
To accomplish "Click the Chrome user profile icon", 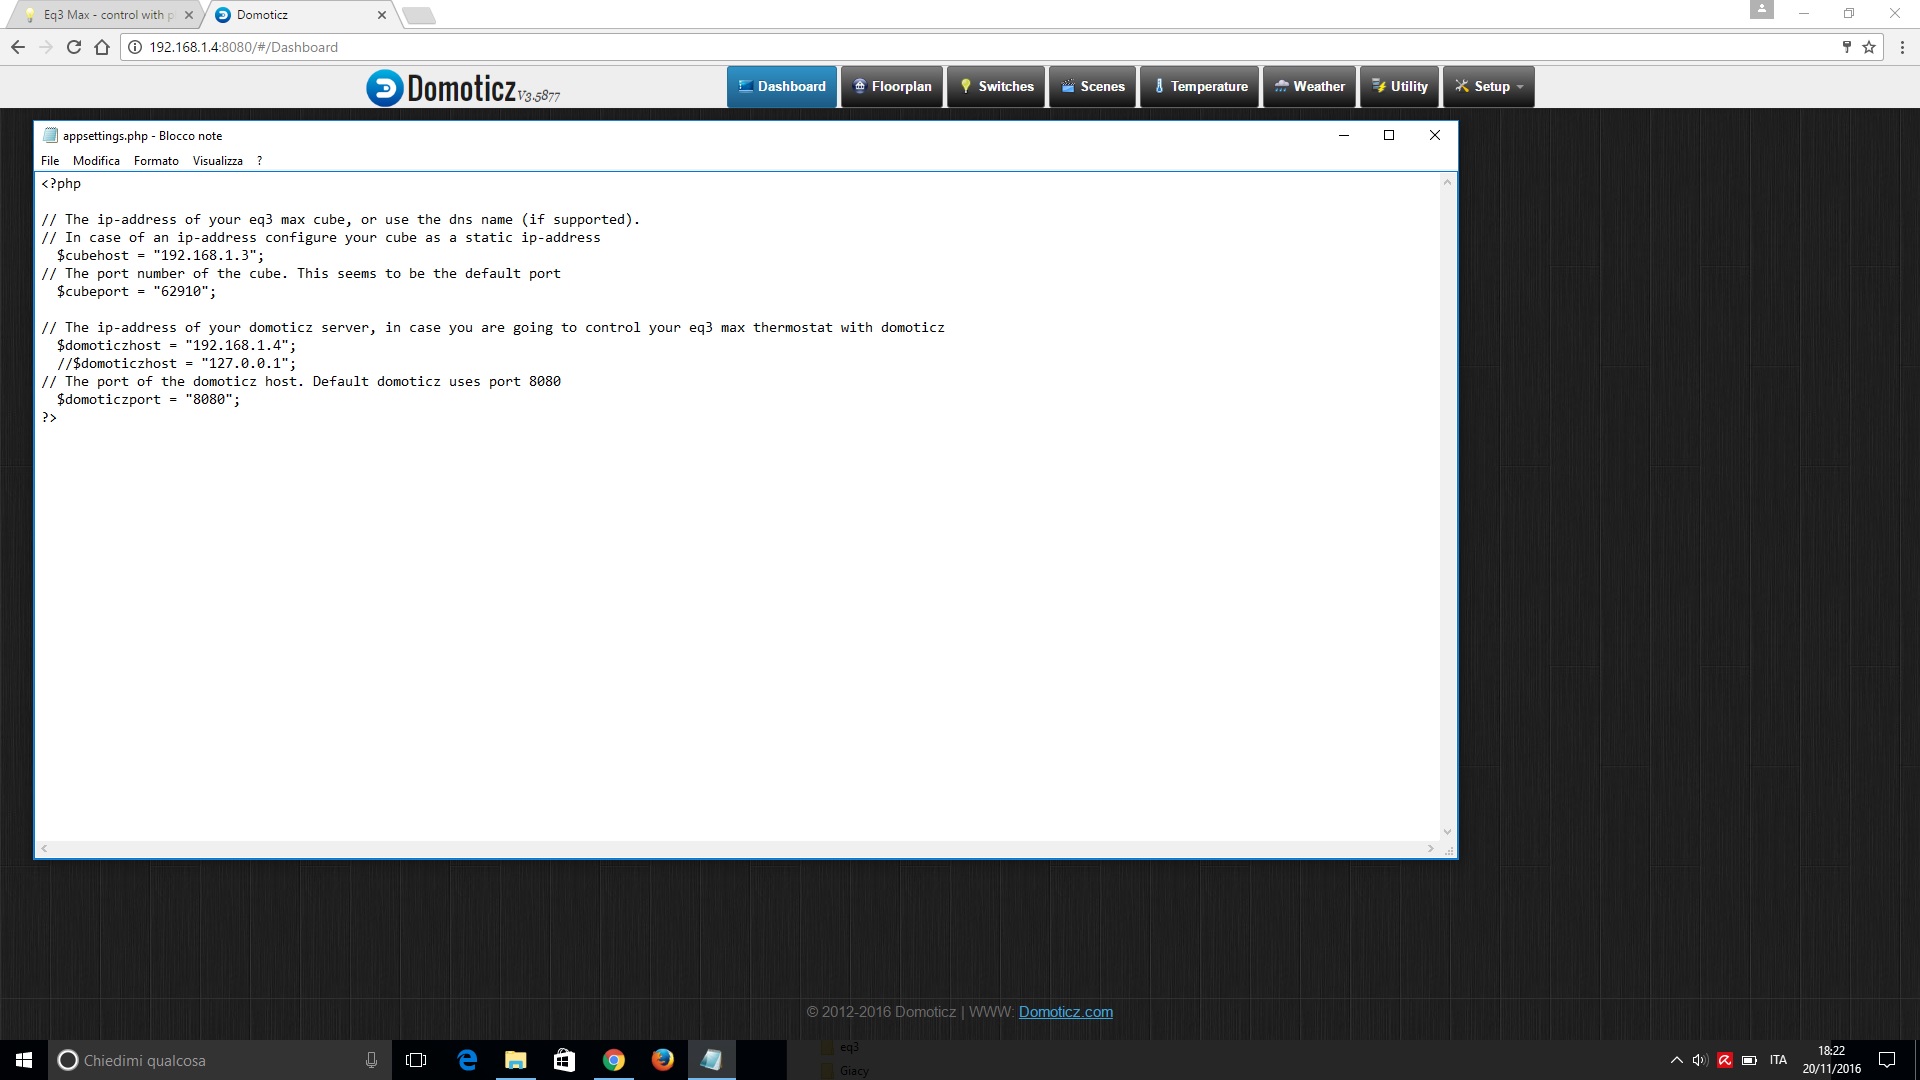I will 1762,9.
